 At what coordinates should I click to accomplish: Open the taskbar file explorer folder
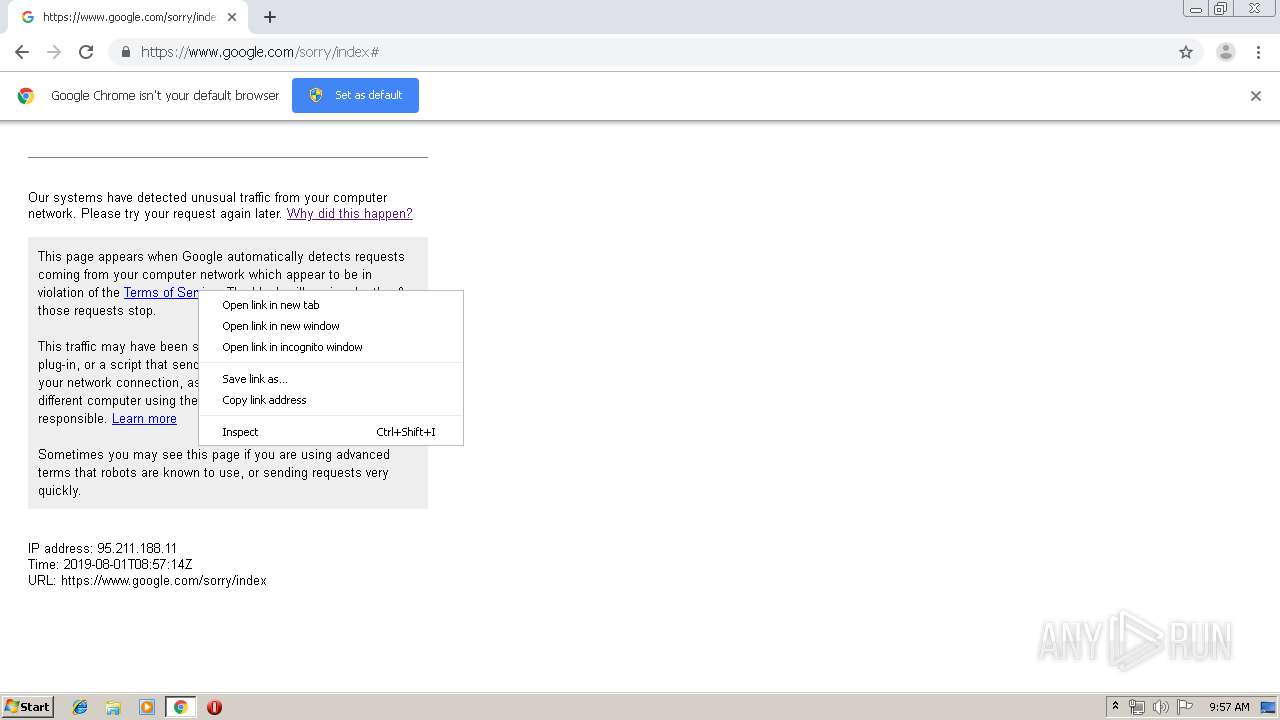pos(113,707)
